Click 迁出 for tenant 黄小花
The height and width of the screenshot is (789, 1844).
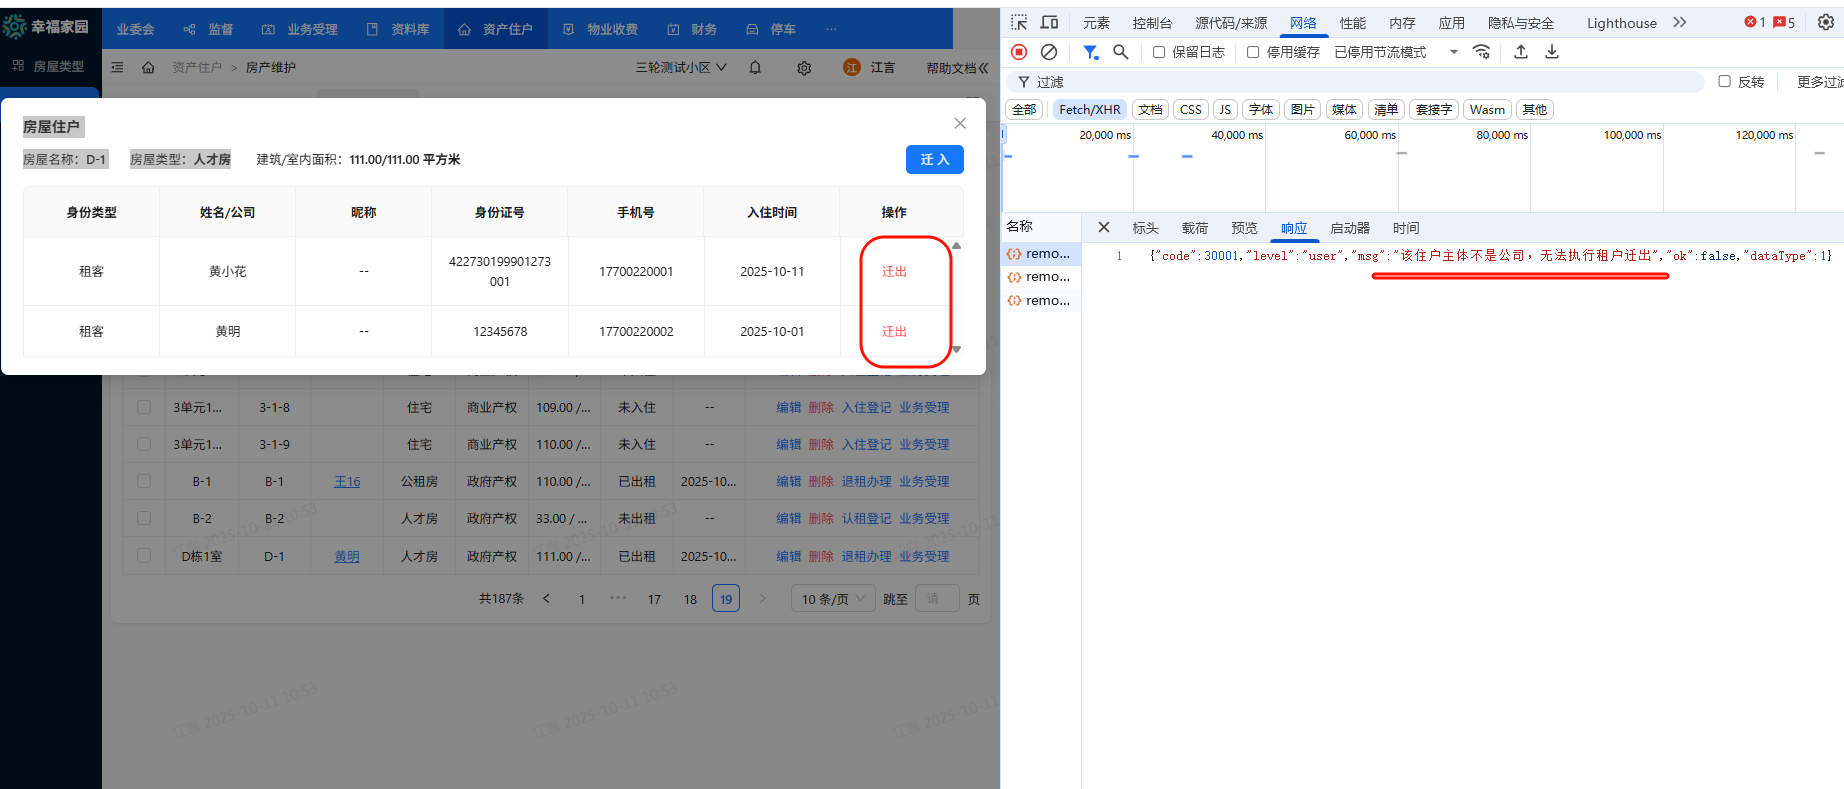point(894,272)
